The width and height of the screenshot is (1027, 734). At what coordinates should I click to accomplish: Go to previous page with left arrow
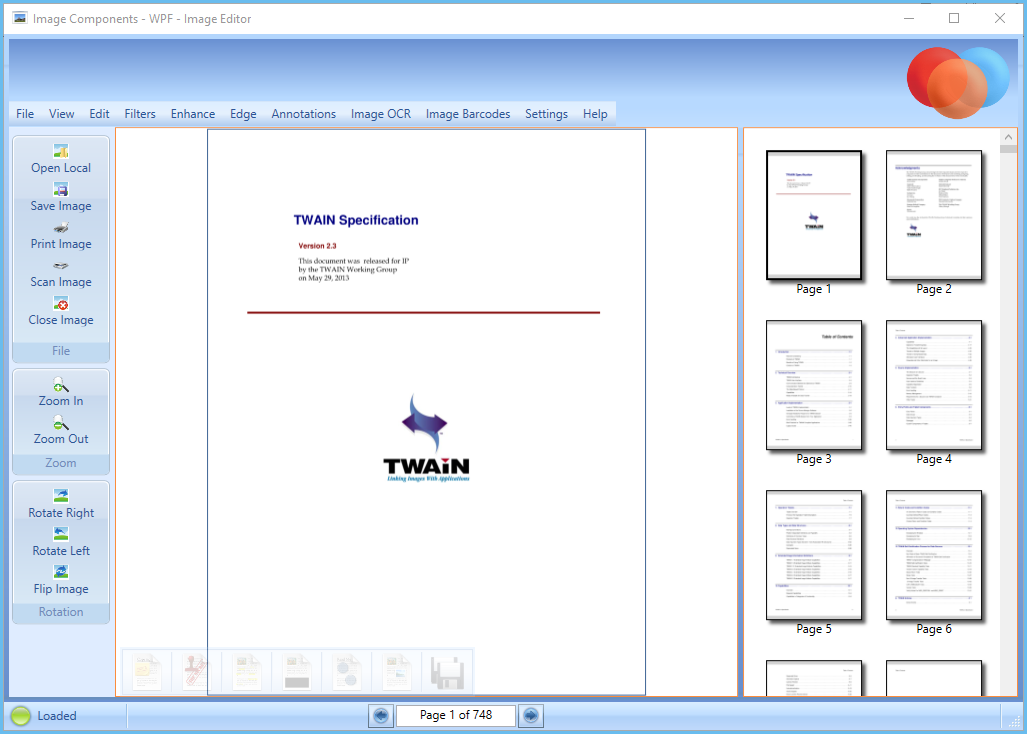coord(381,716)
